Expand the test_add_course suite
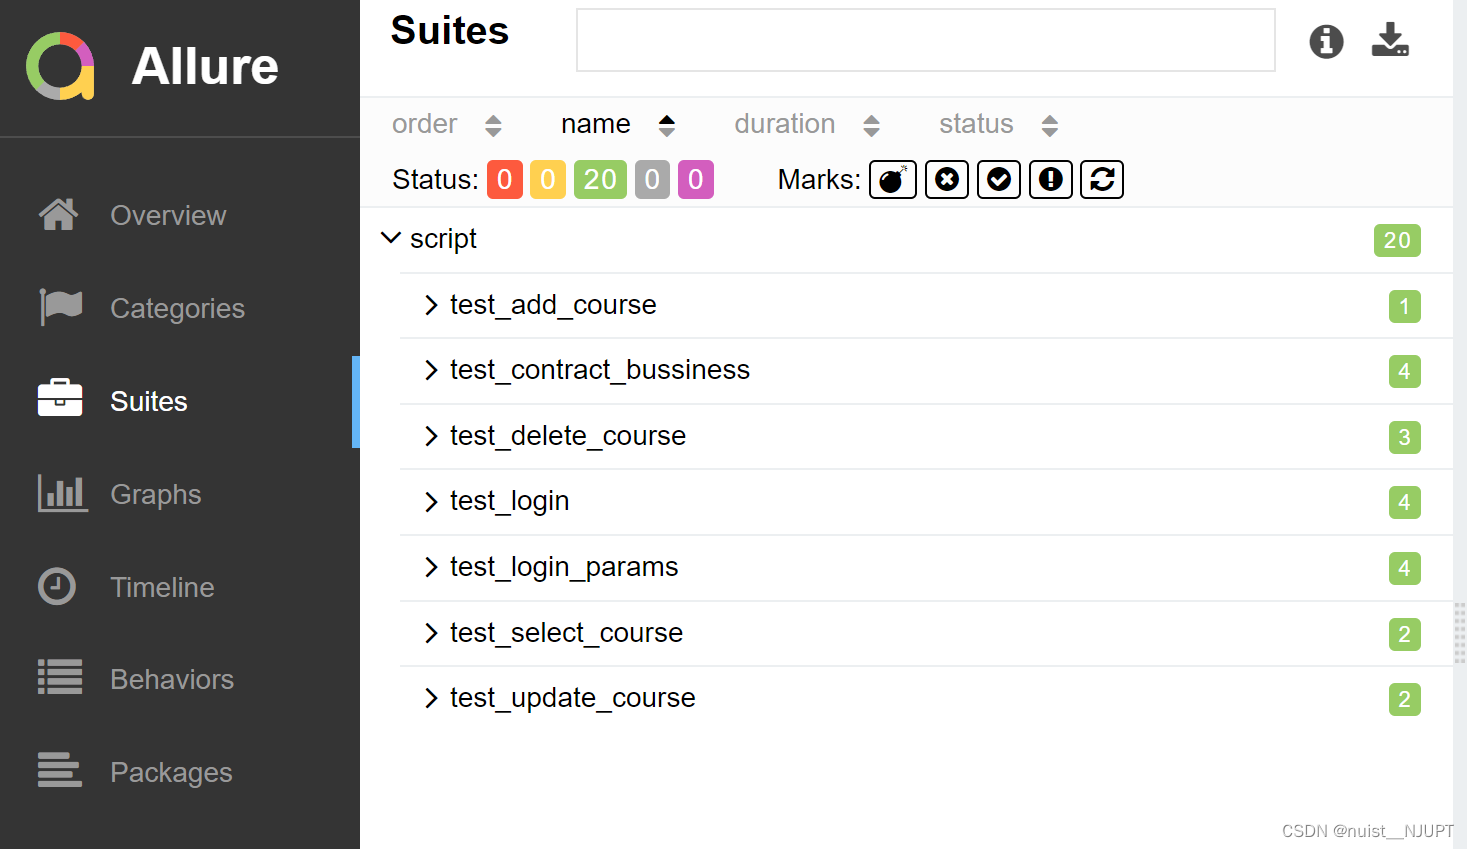The width and height of the screenshot is (1469, 849). (x=431, y=305)
